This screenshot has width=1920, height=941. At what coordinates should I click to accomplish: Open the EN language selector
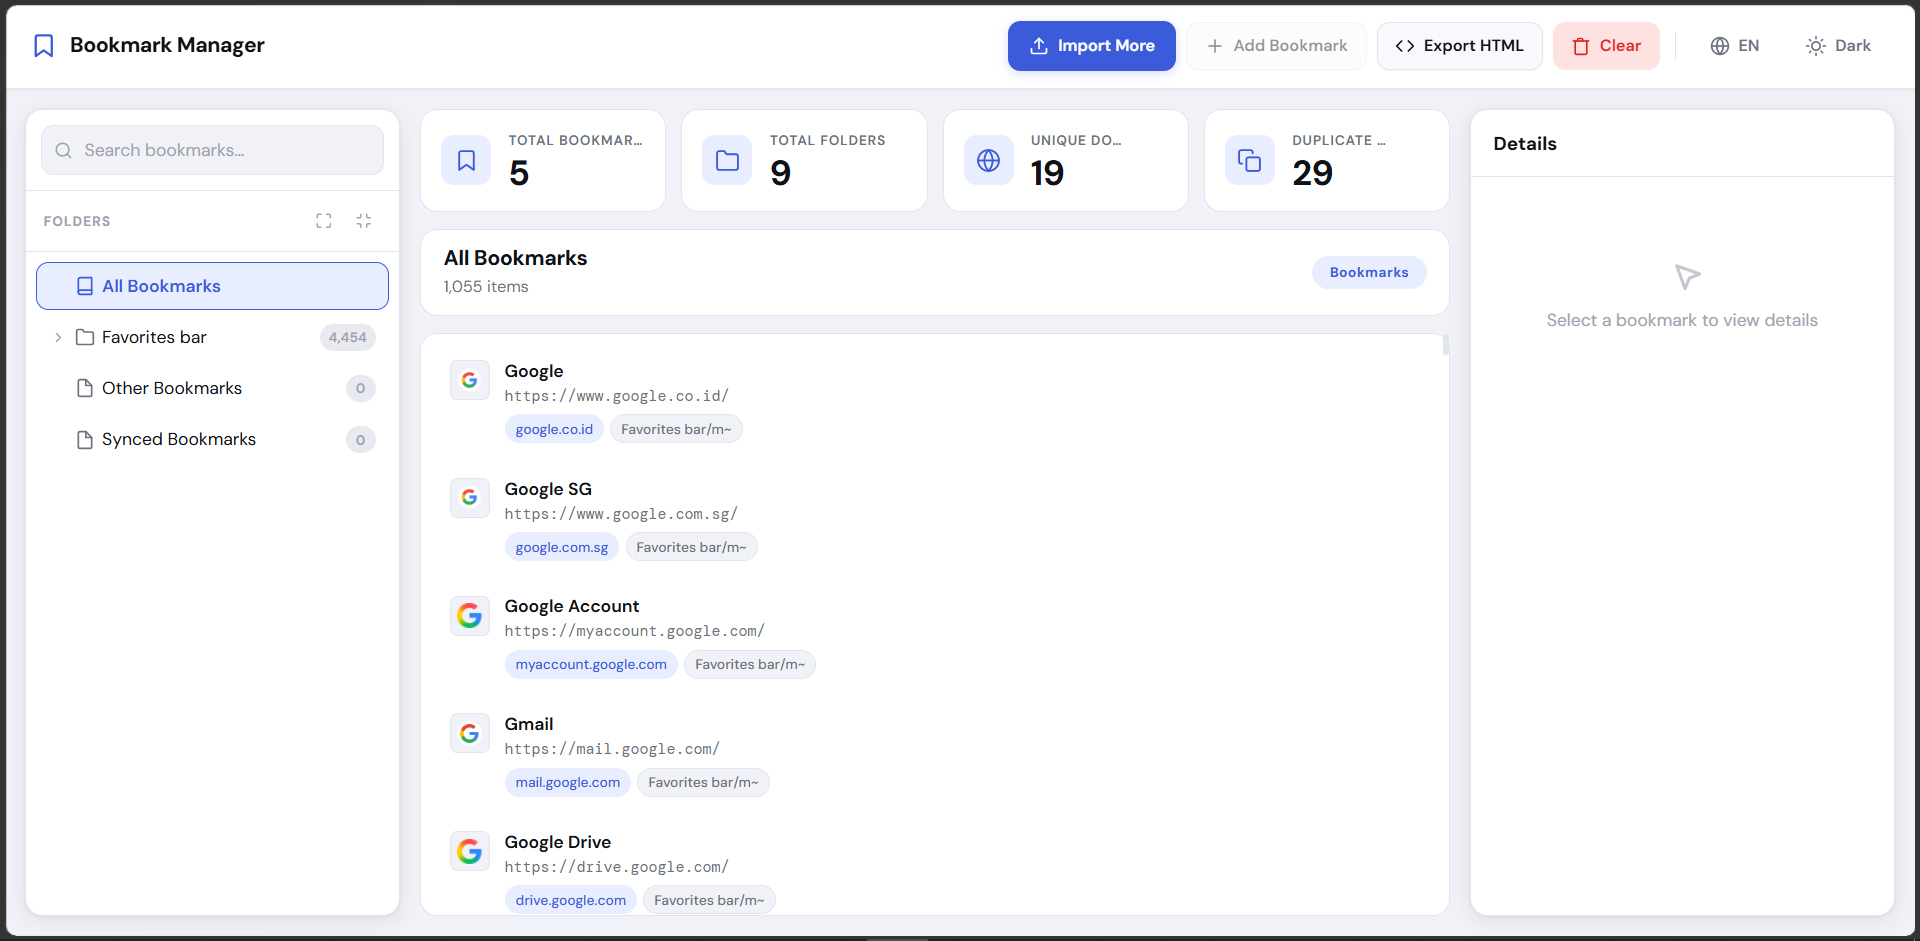pyautogui.click(x=1734, y=46)
